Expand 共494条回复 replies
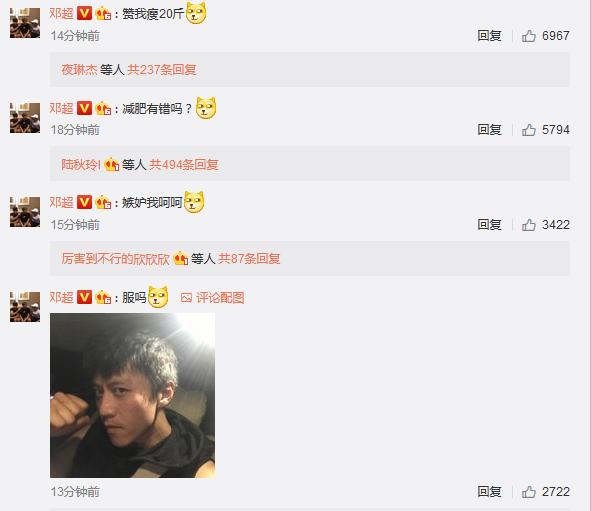 184,165
